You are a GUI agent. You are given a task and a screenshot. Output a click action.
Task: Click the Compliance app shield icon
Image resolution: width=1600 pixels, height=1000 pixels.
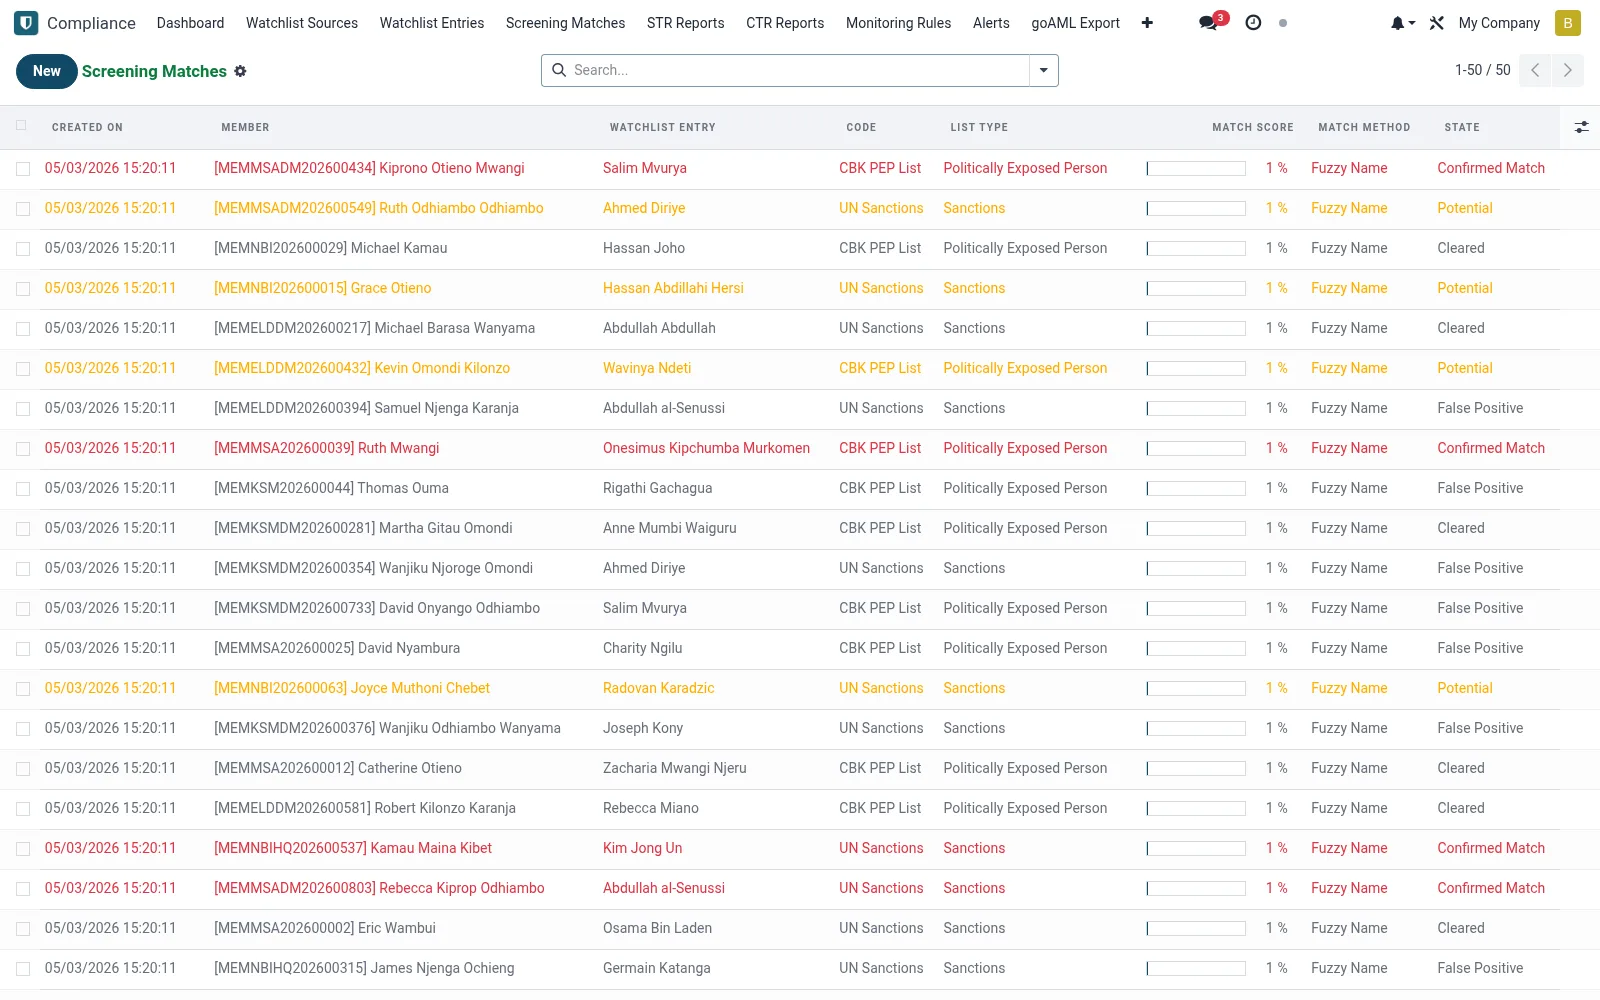(x=26, y=23)
